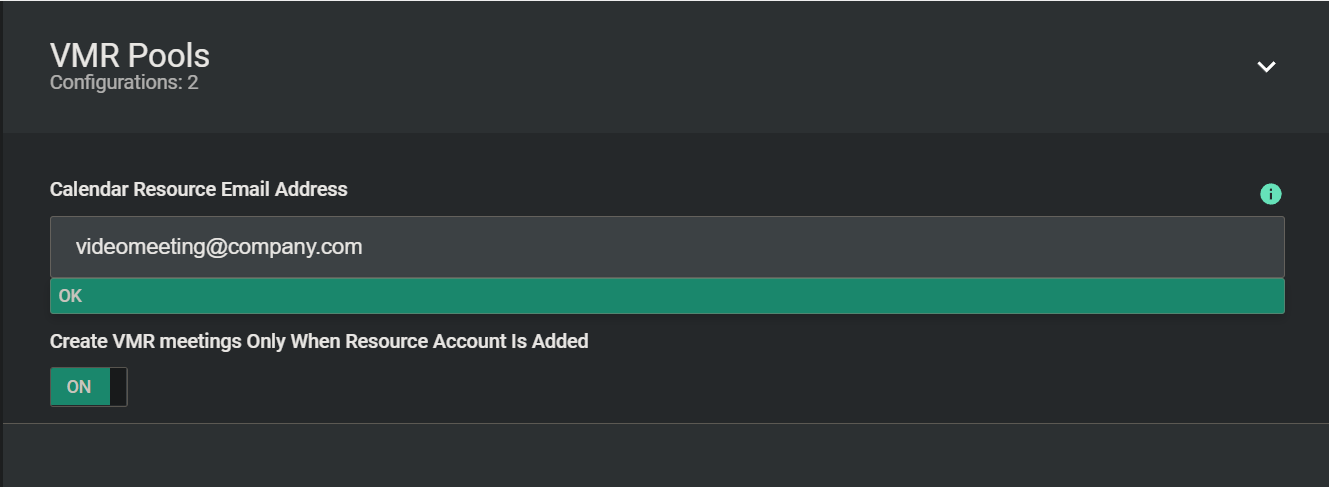
Task: Click the word ON on the switch
Action: point(79,387)
